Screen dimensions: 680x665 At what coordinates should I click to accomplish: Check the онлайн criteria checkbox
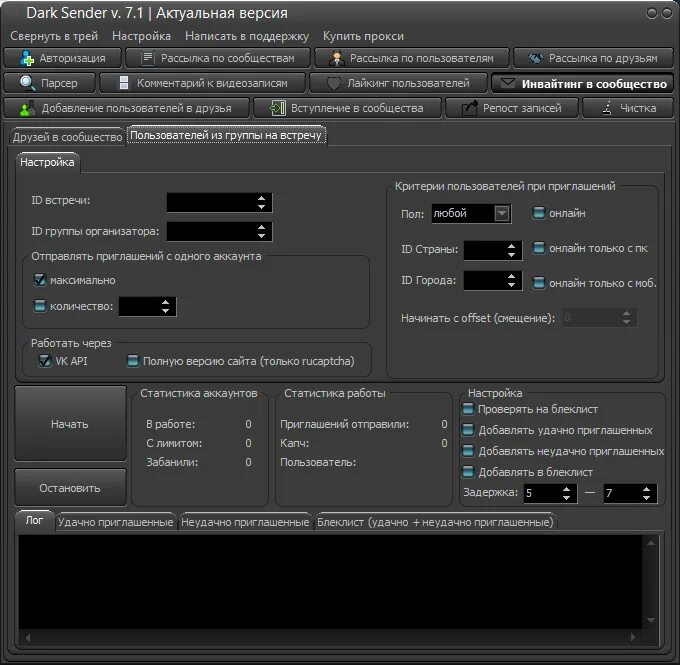(538, 213)
